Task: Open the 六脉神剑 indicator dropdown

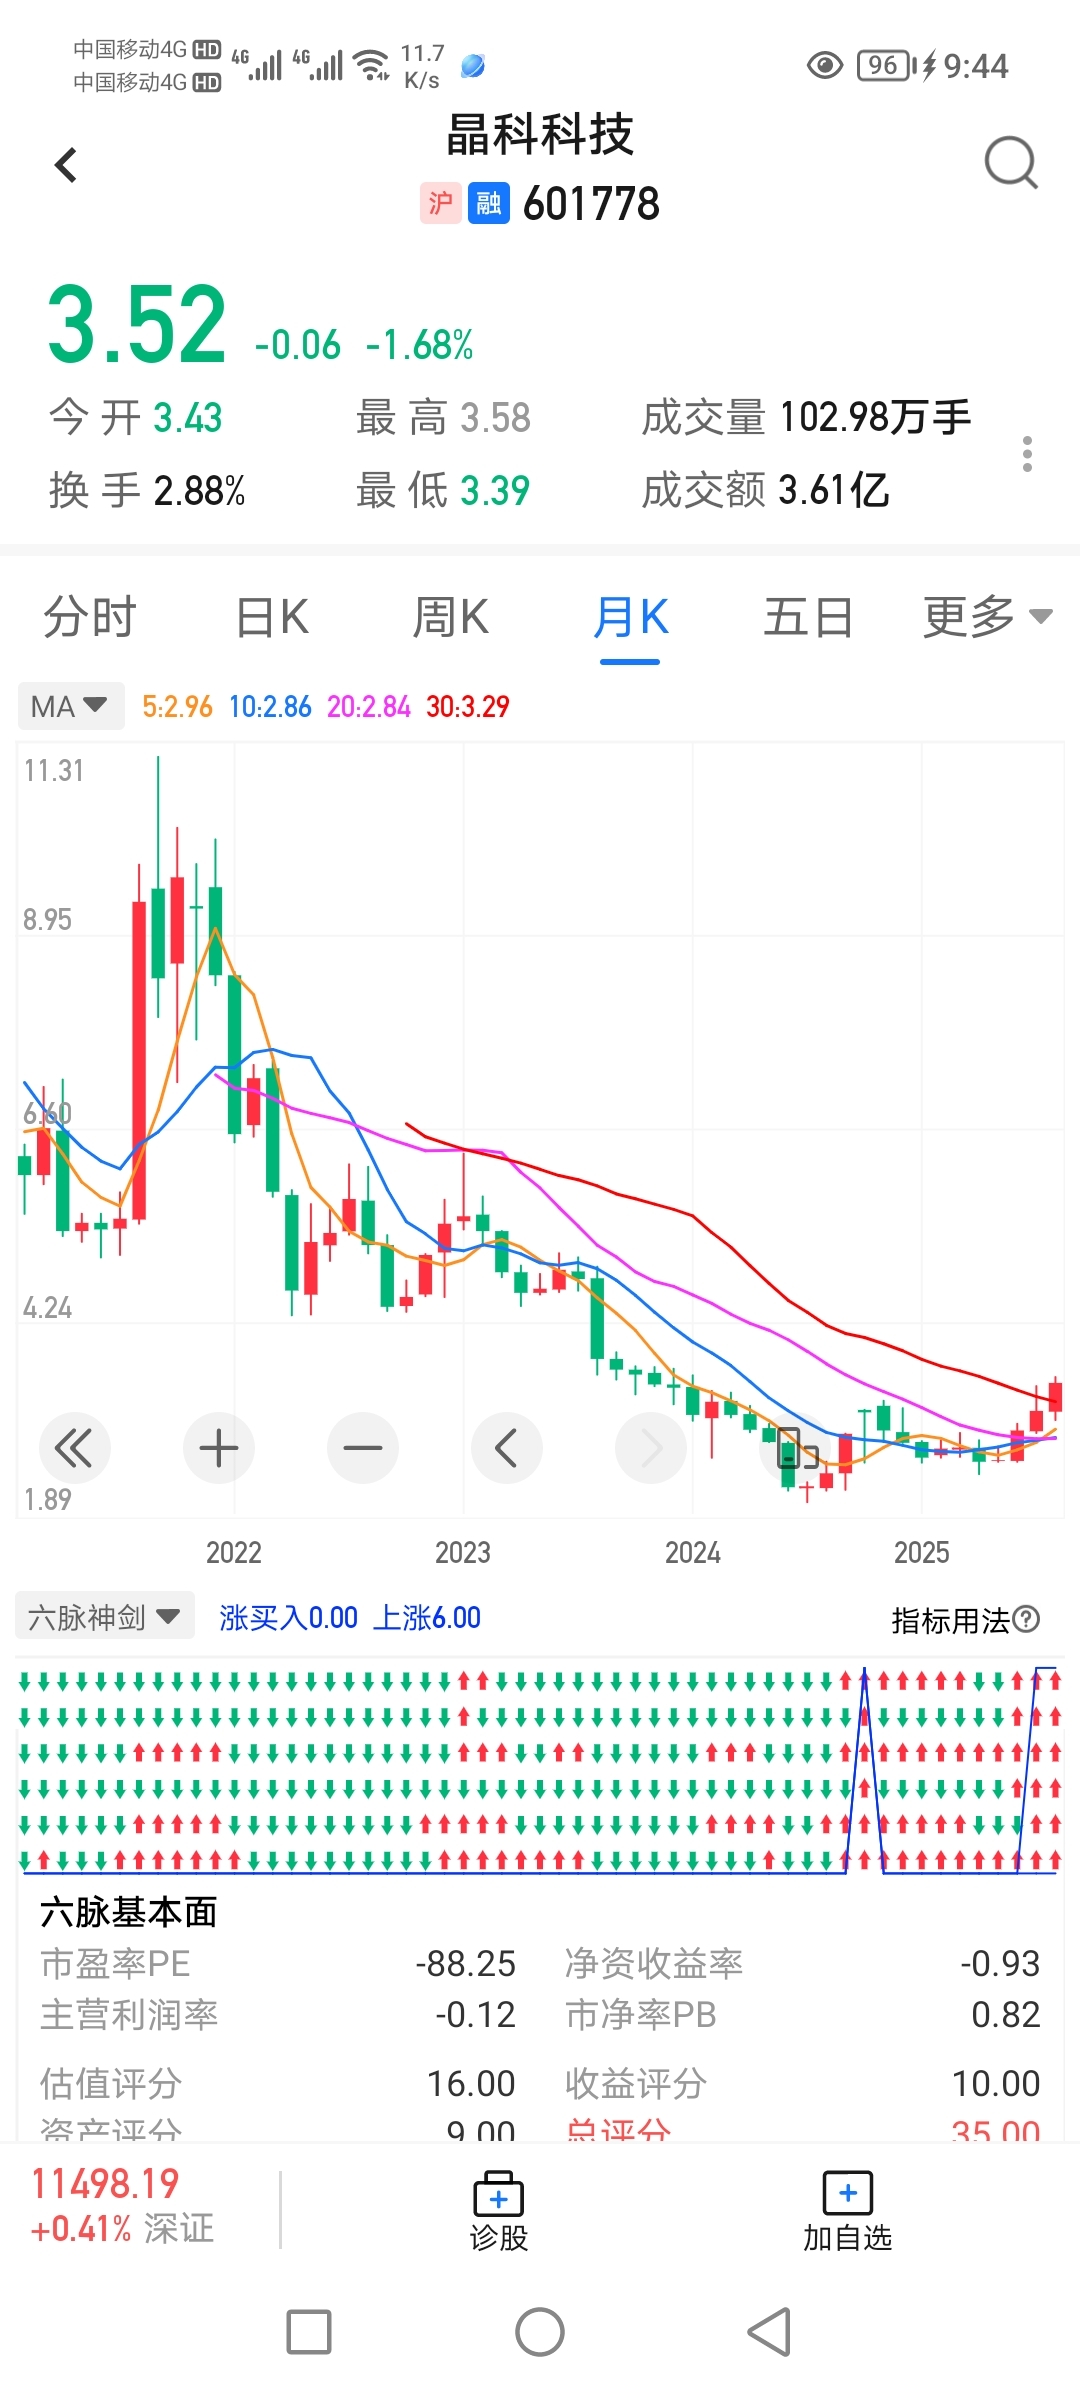Action: (x=104, y=1617)
